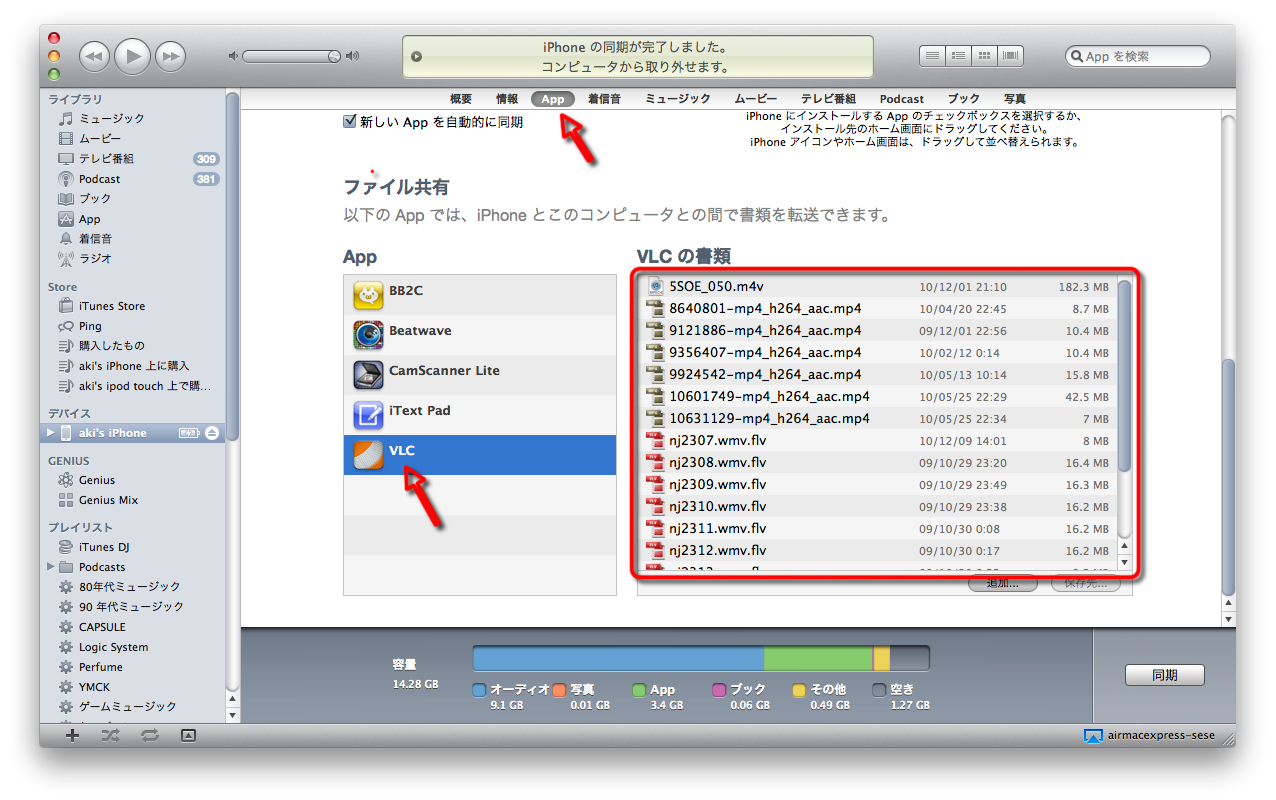Open Podcast in the library sidebar
Image resolution: width=1276 pixels, height=800 pixels.
point(100,179)
